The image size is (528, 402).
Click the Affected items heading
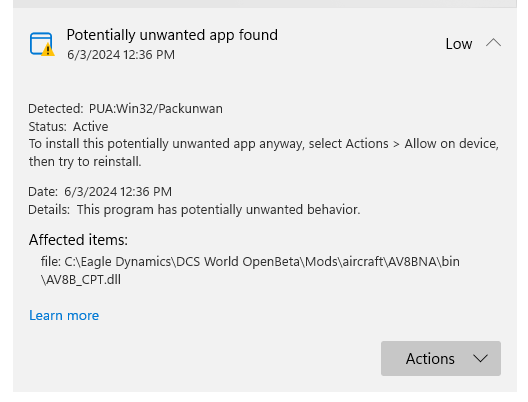click(x=78, y=240)
